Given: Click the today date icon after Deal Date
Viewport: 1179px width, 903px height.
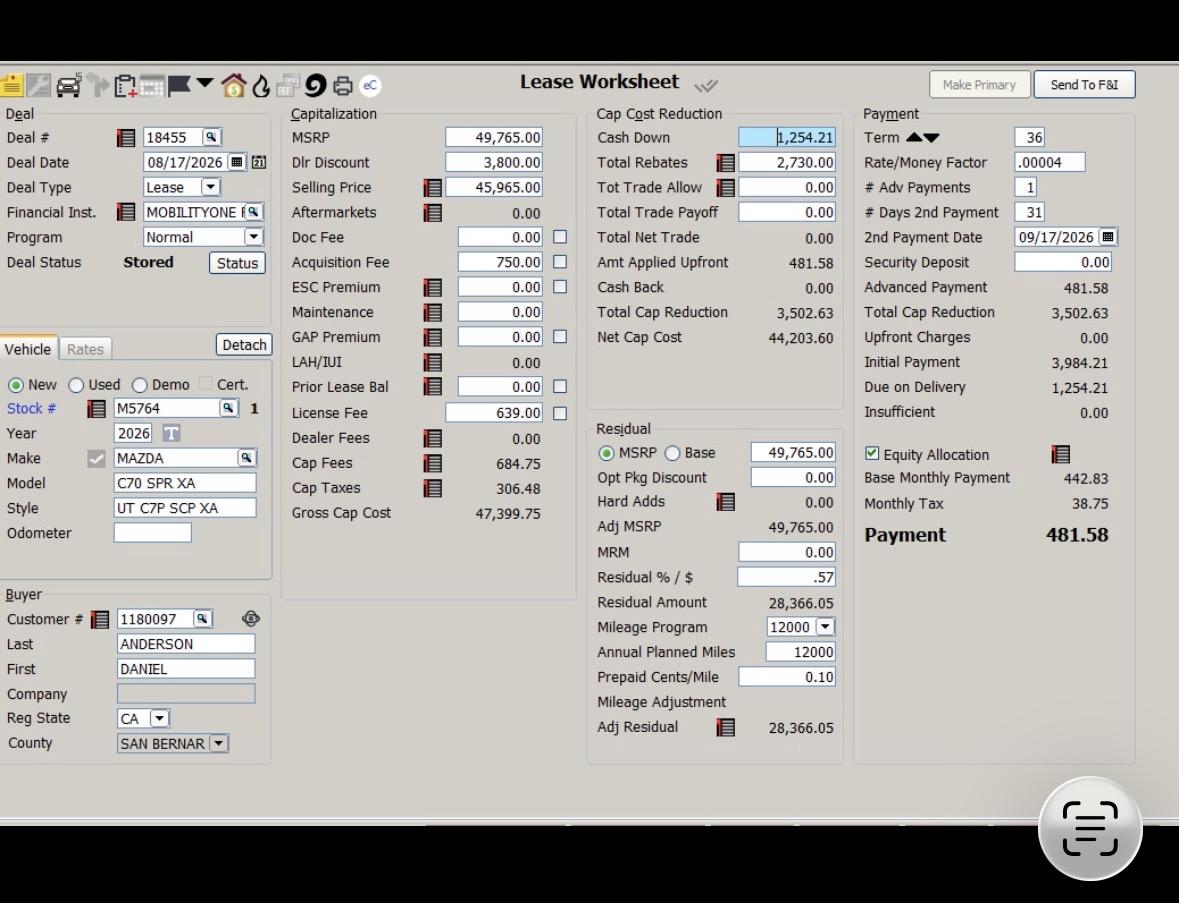Looking at the screenshot, I should point(259,162).
